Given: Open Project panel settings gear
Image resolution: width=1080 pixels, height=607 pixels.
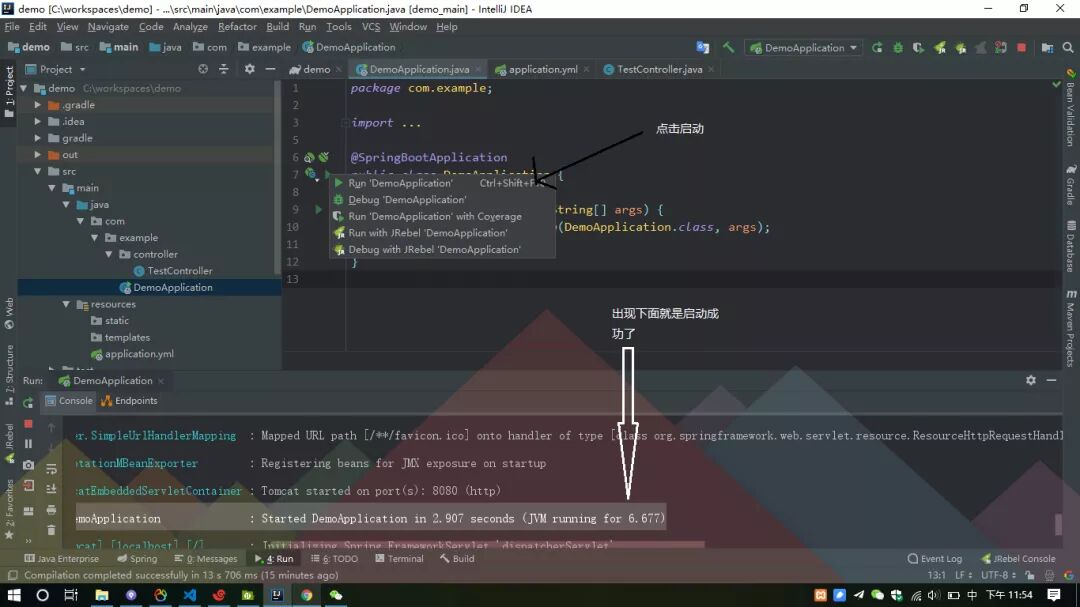Looking at the screenshot, I should (x=249, y=69).
